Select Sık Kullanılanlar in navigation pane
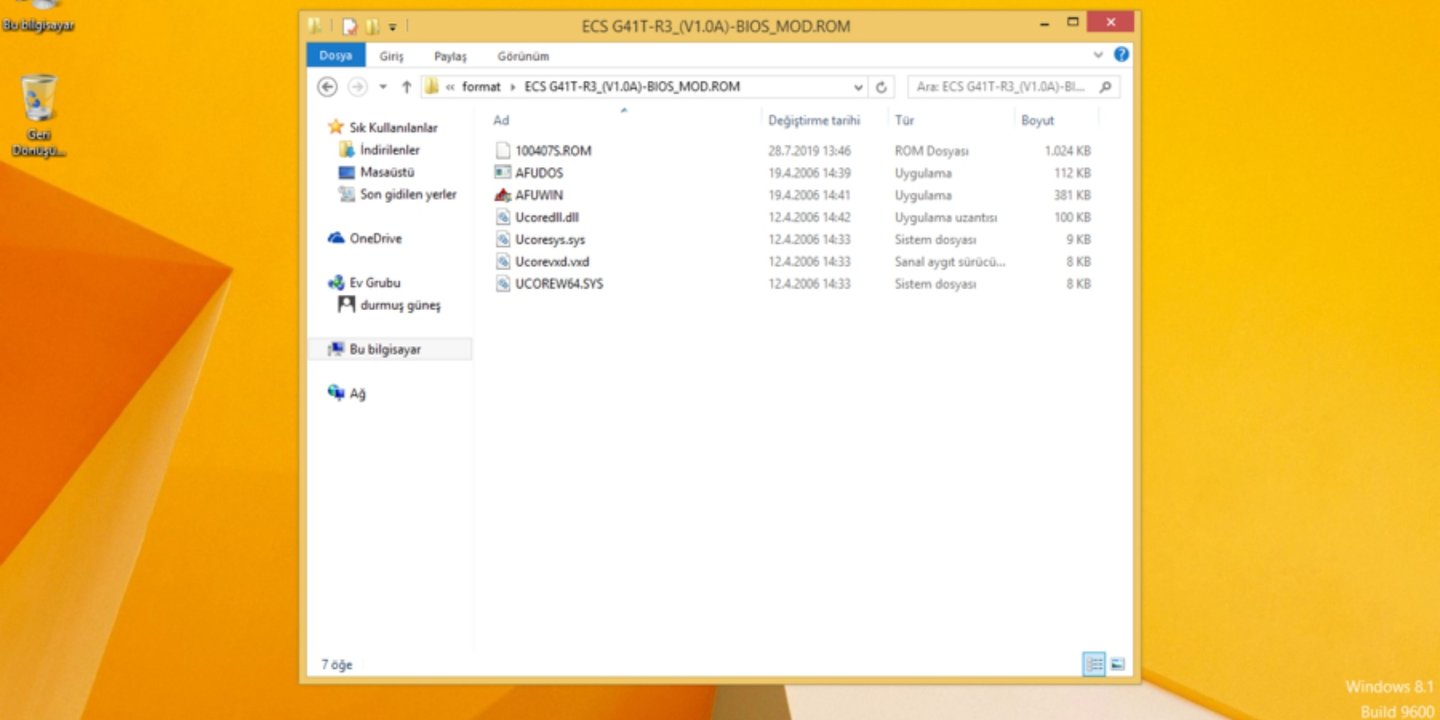The width and height of the screenshot is (1440, 720). click(x=393, y=128)
